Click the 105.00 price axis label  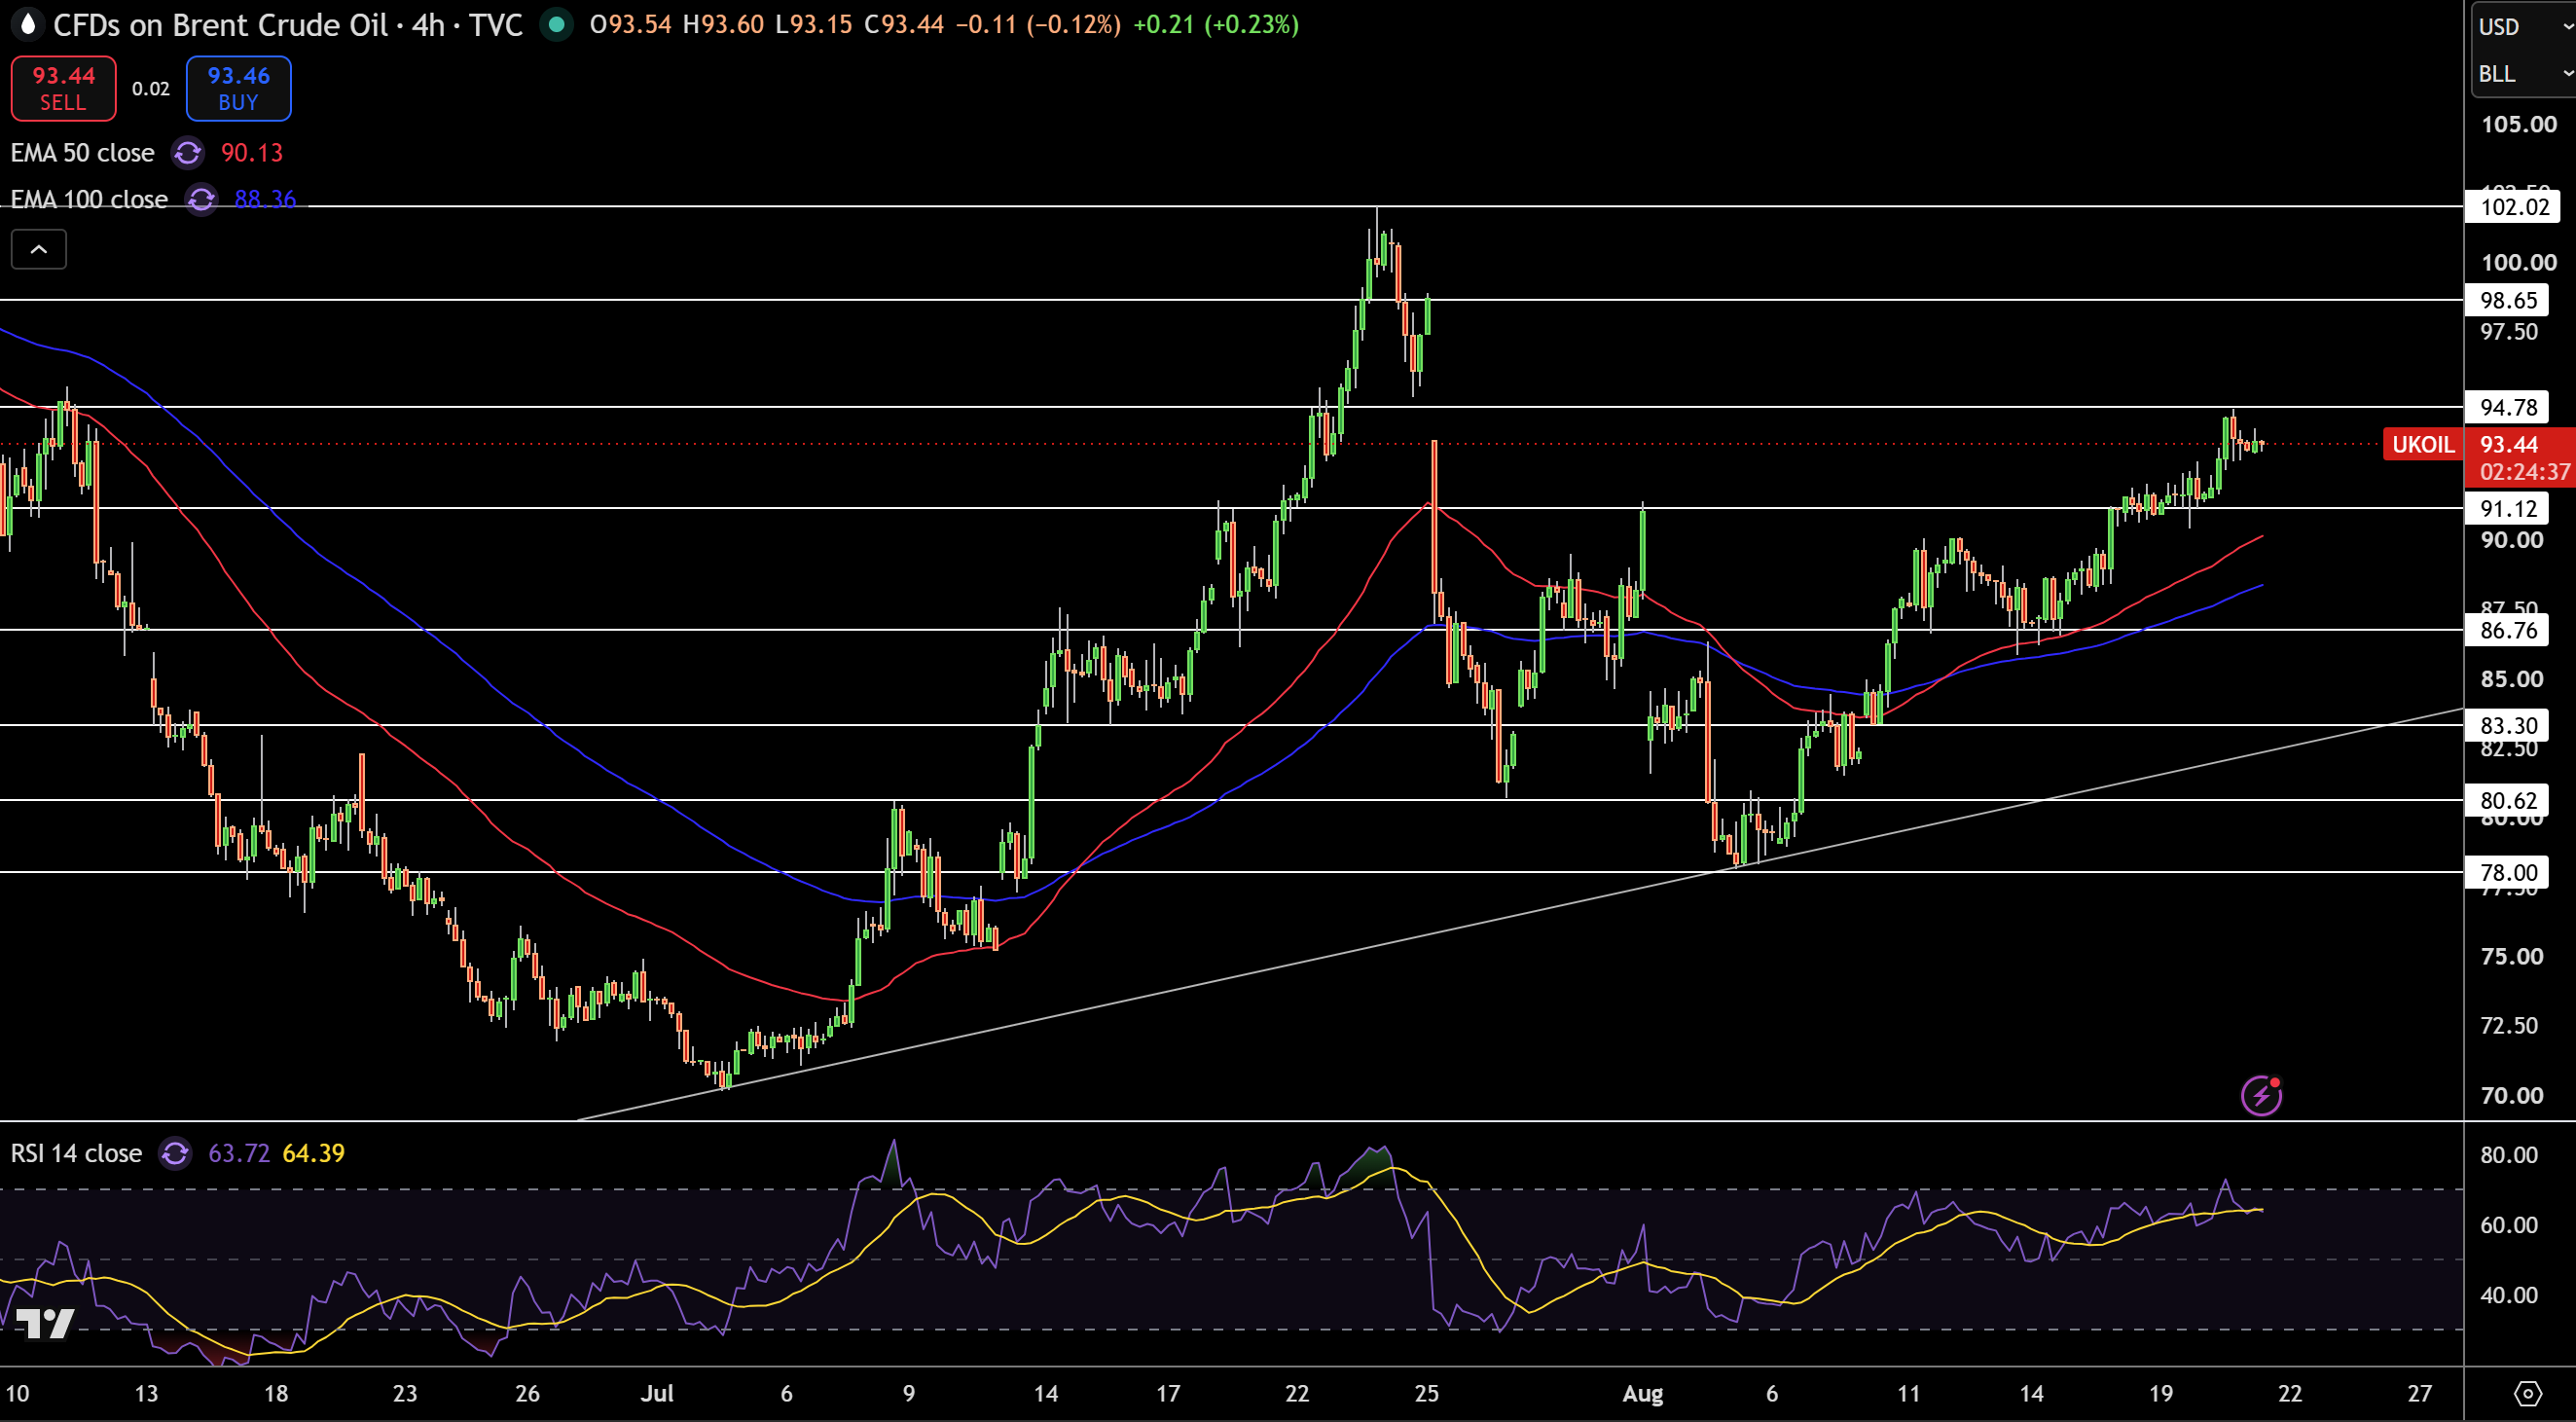tap(2519, 124)
